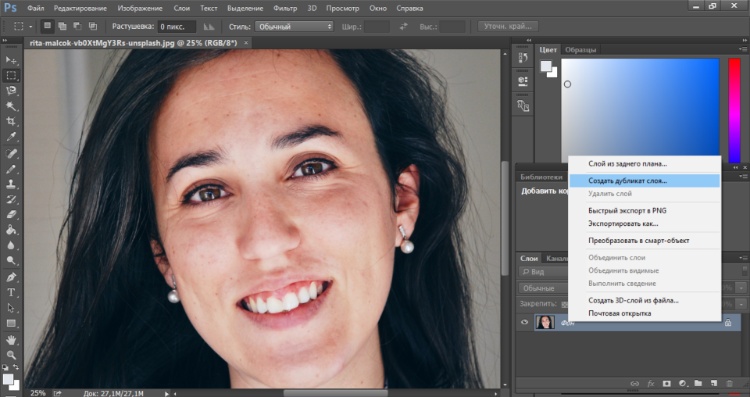Select the Paint Bucket tool
This screenshot has width=750, height=397.
coord(11,231)
